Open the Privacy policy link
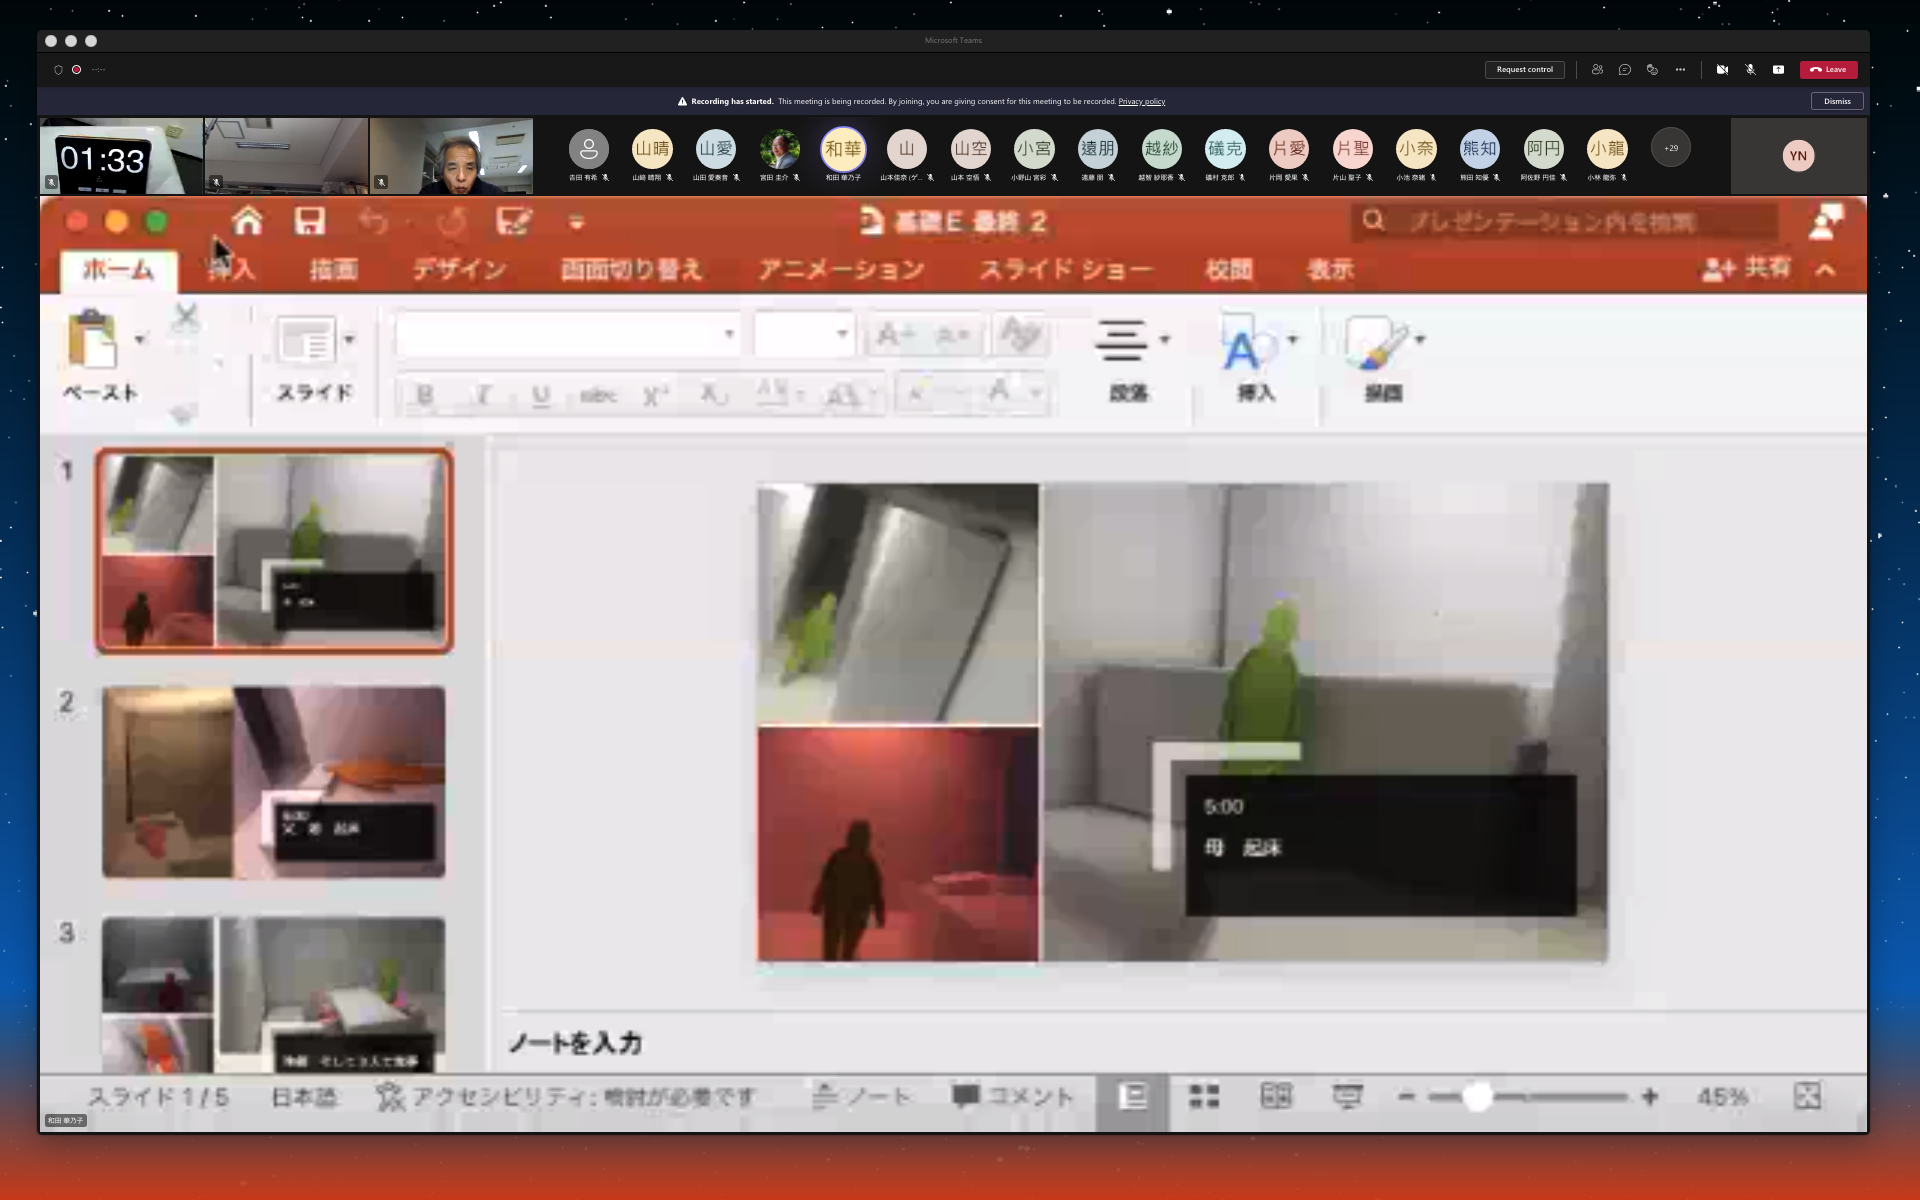The image size is (1920, 1200). pos(1141,101)
